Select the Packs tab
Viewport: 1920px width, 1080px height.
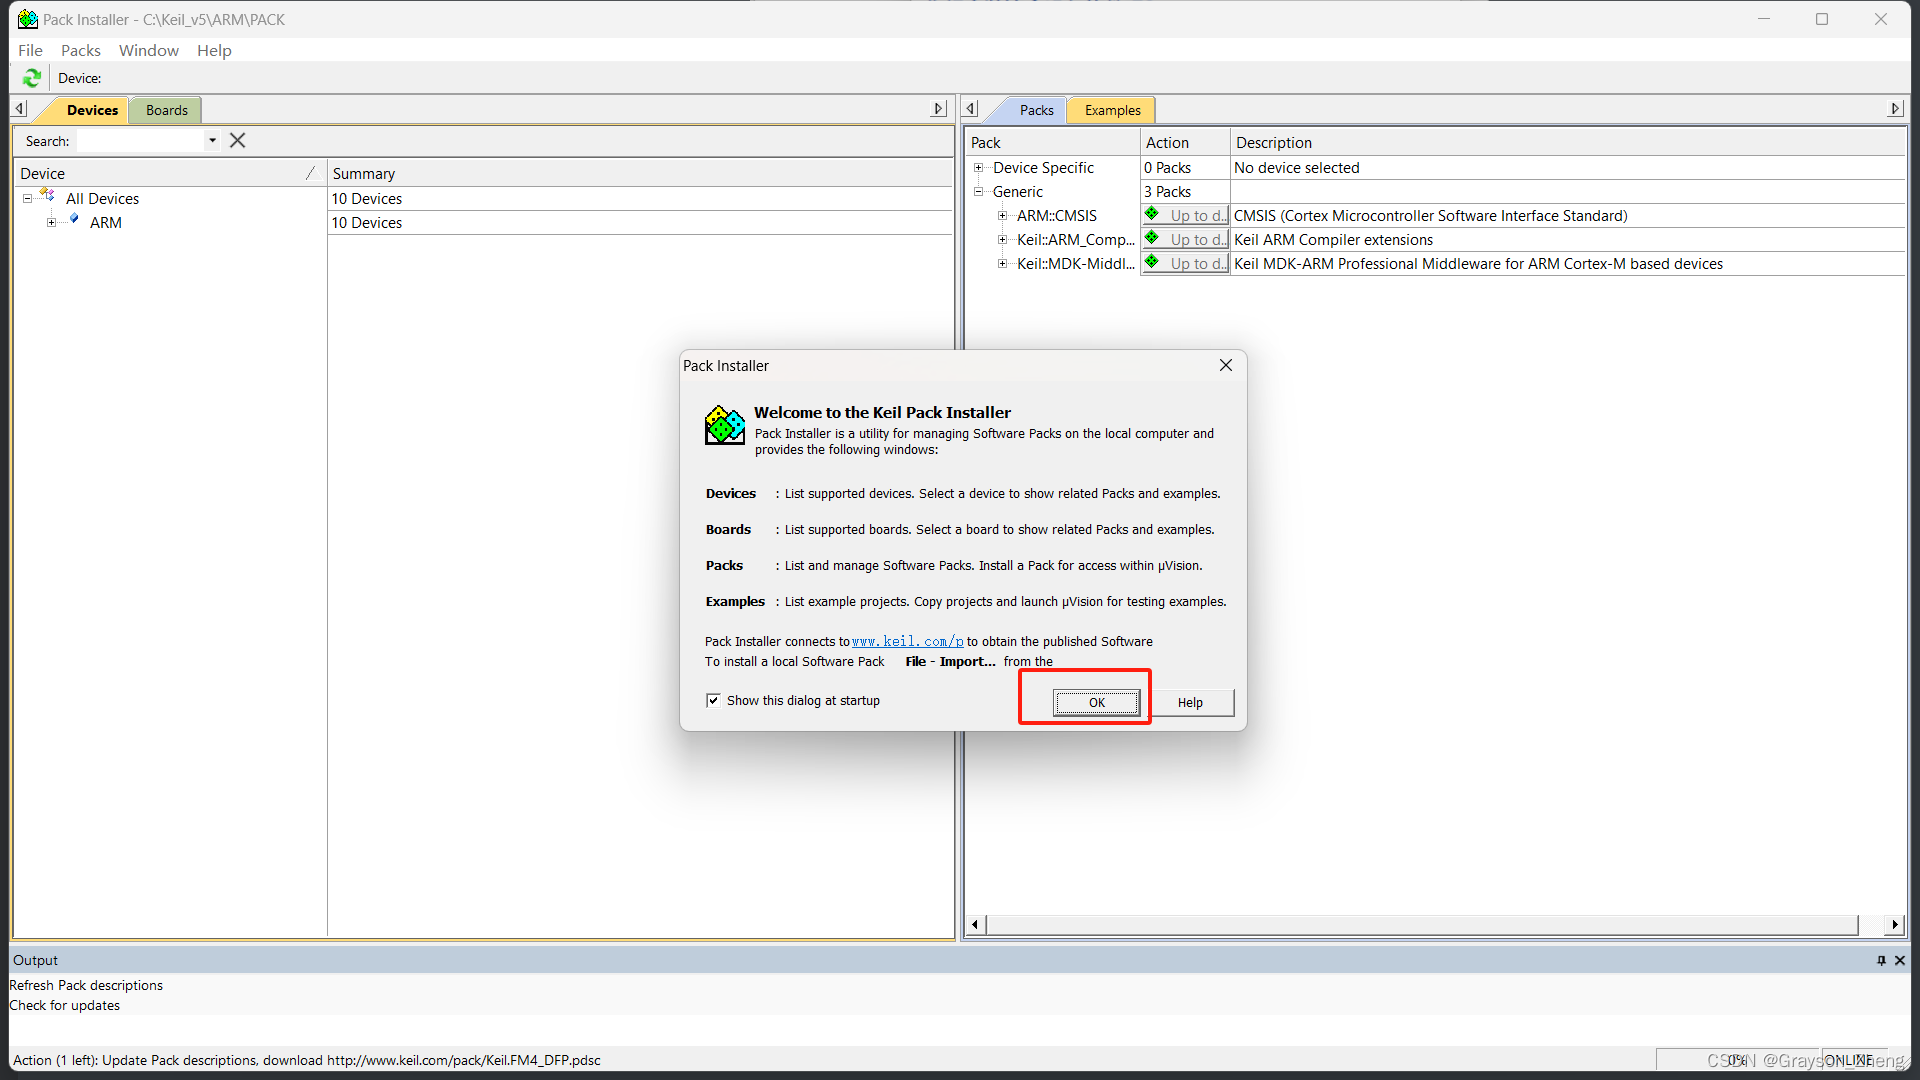[1036, 110]
